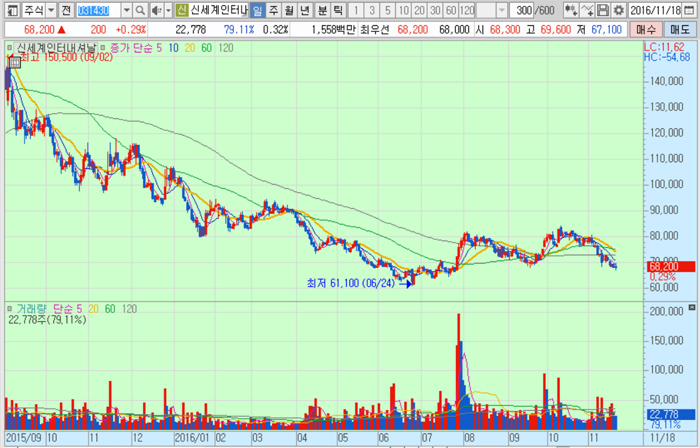This screenshot has width=700, height=448.
Task: Click the stock search magnifier icon
Action: [x=139, y=10]
